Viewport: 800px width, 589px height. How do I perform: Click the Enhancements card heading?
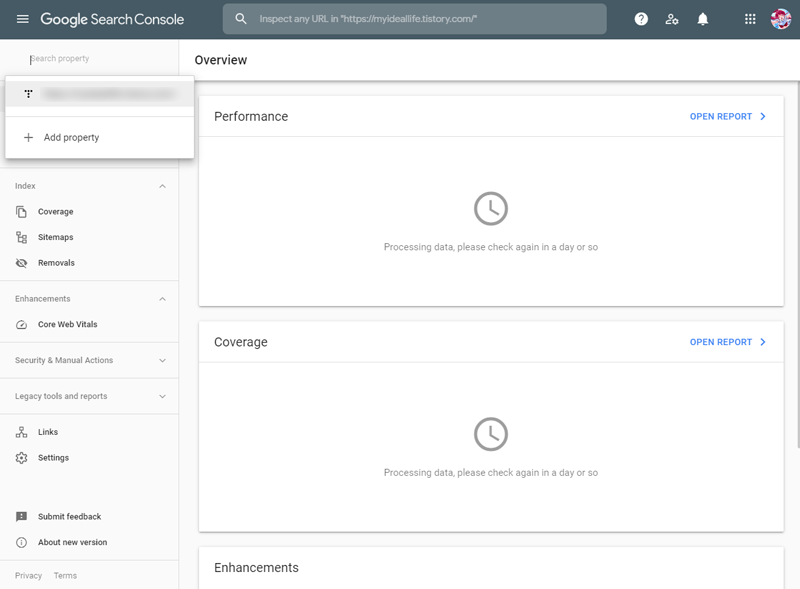tap(256, 568)
